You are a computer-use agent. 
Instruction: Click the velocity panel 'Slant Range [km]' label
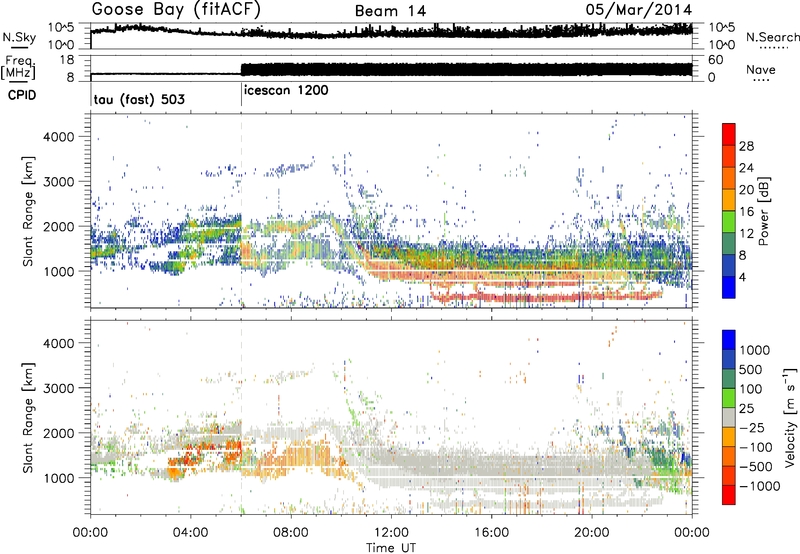(x=29, y=417)
